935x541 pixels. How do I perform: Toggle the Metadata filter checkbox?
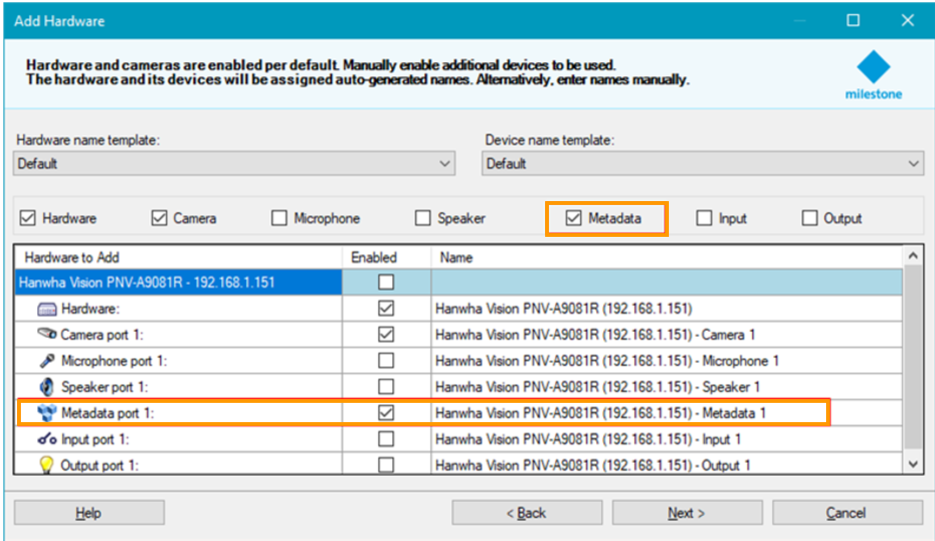[x=573, y=218]
